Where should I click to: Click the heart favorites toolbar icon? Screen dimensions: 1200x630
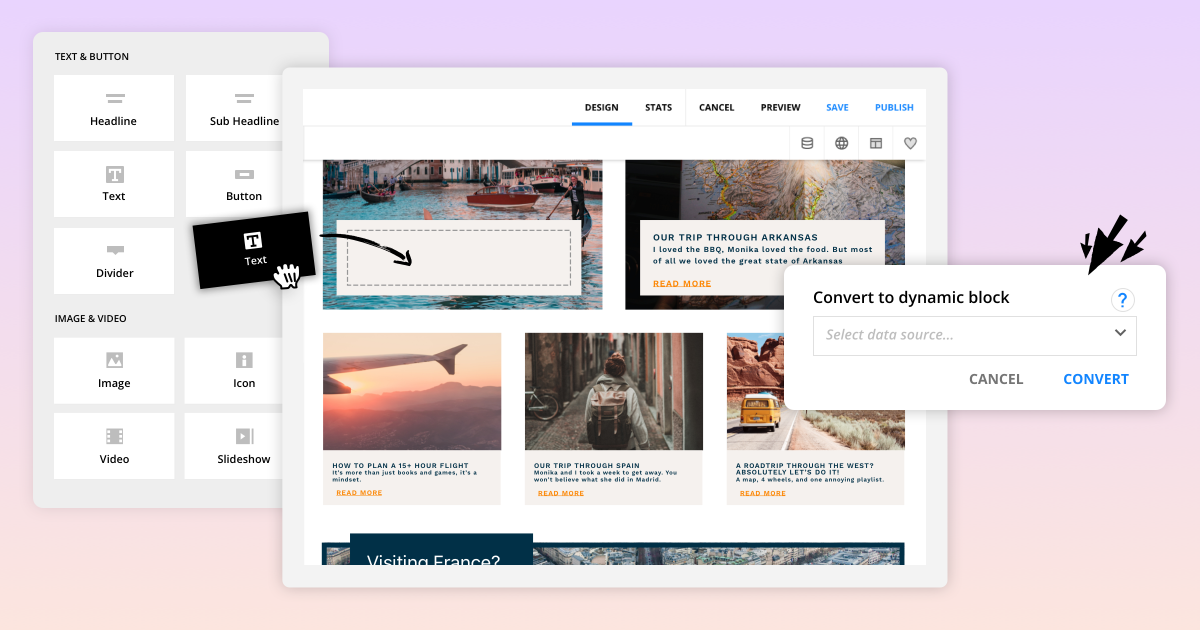[x=910, y=142]
